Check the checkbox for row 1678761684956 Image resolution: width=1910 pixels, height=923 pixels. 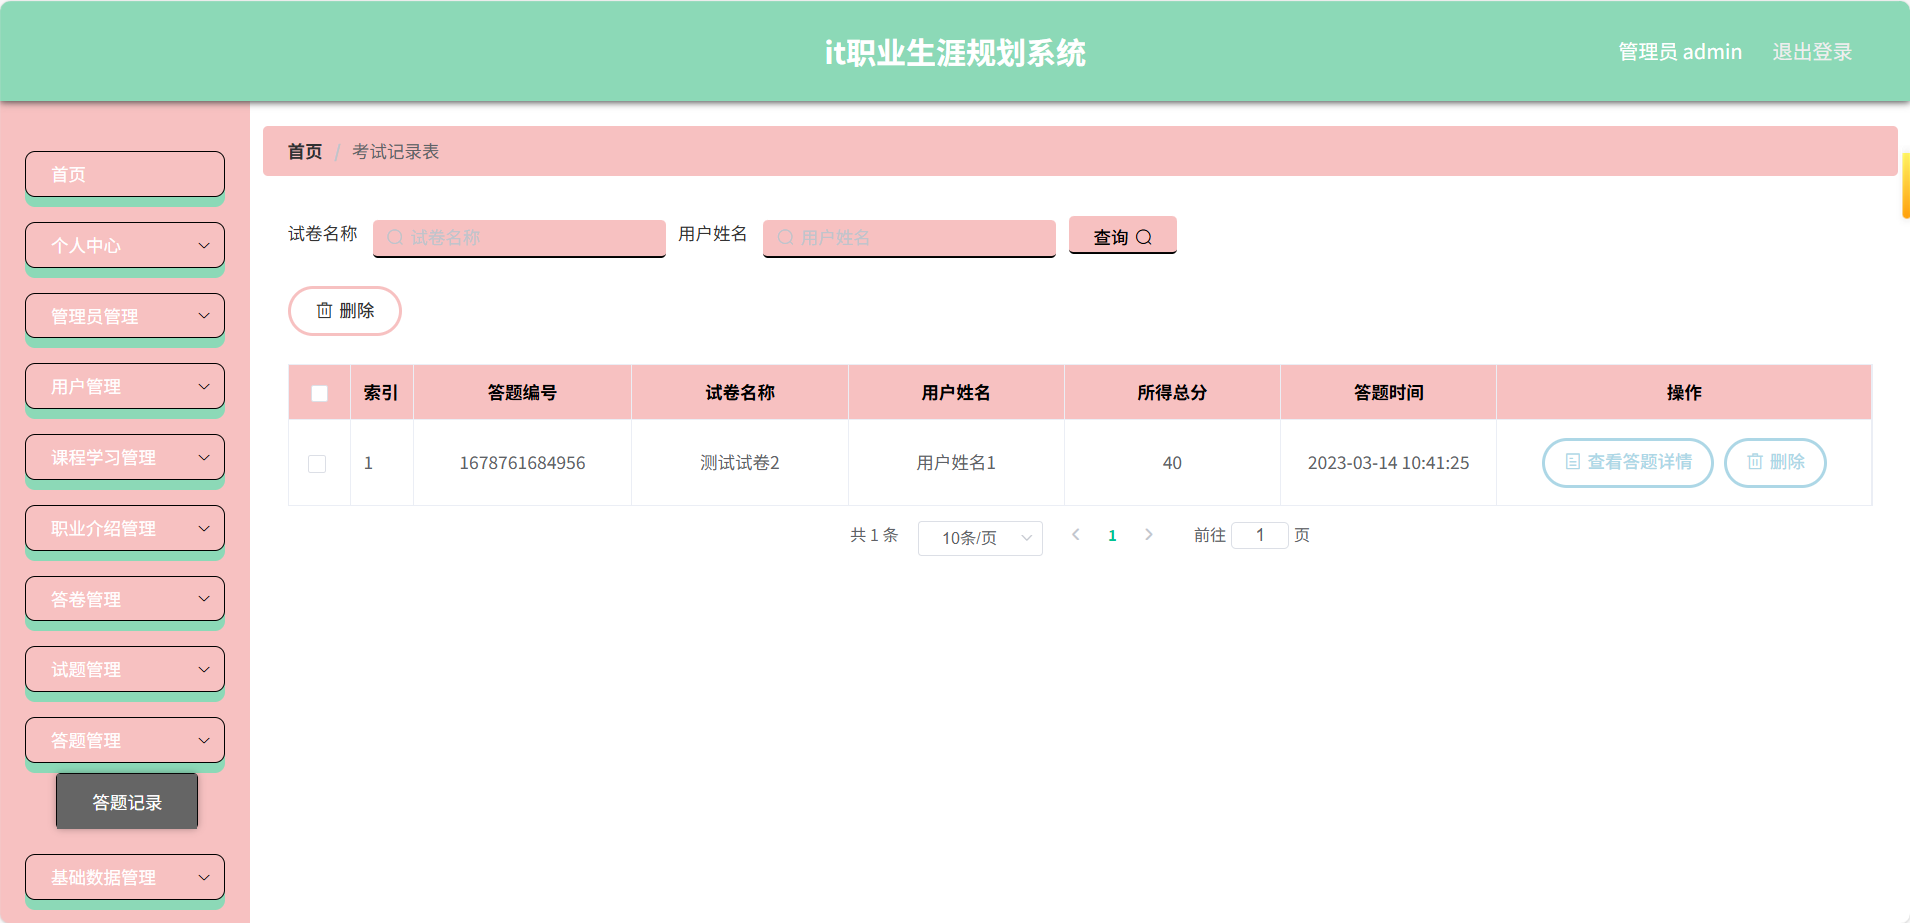pyautogui.click(x=317, y=464)
